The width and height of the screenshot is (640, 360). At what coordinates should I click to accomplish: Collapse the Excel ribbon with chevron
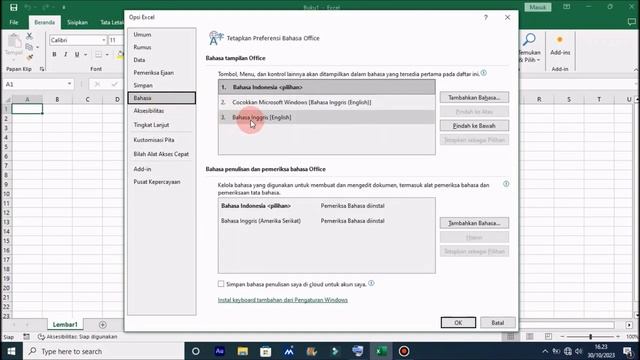pos(636,70)
